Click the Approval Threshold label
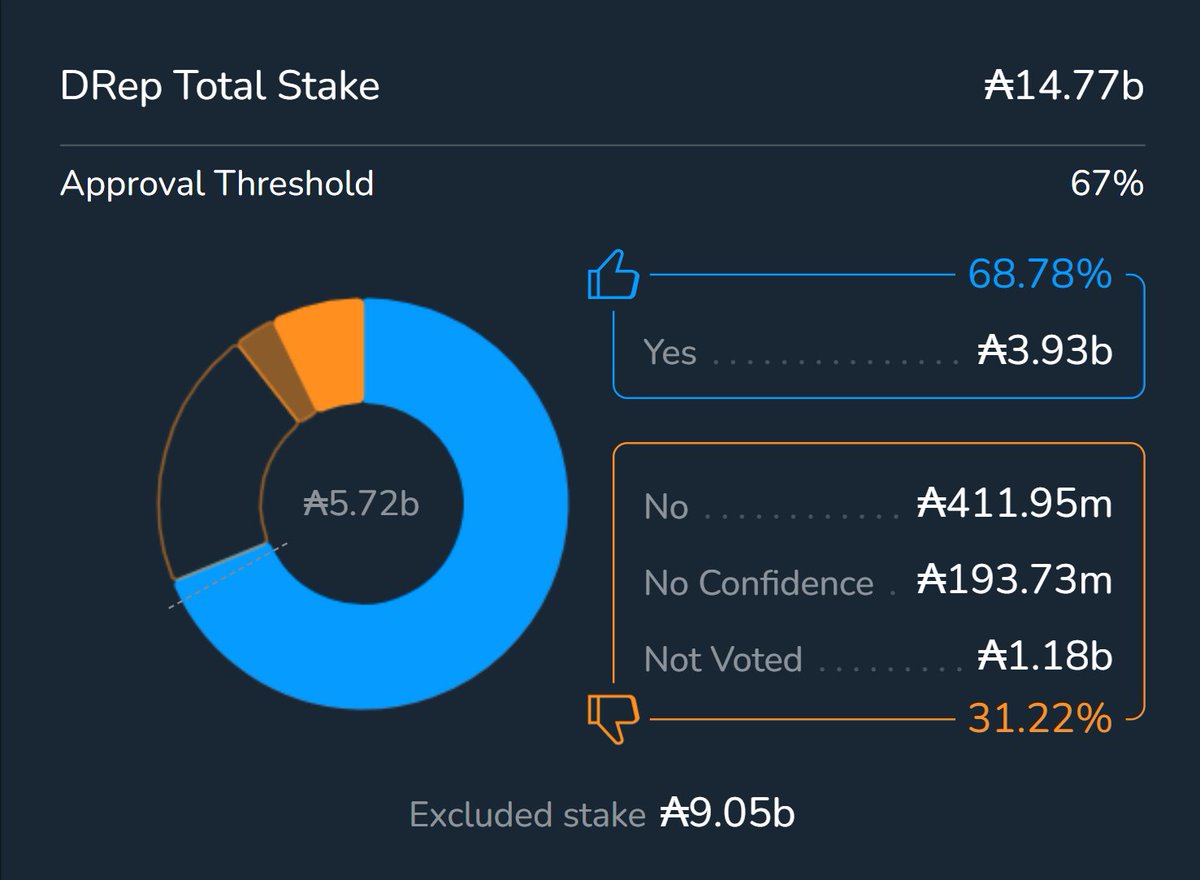1200x880 pixels. 217,184
